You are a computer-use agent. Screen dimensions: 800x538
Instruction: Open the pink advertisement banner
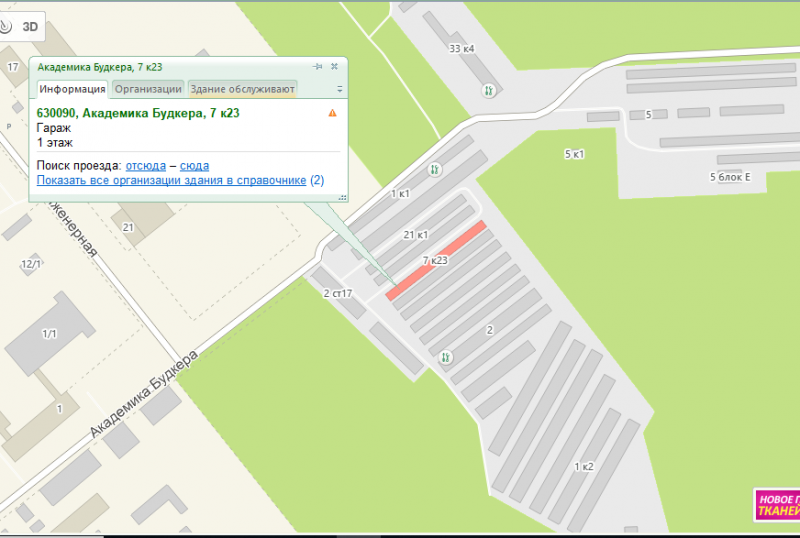coord(777,505)
